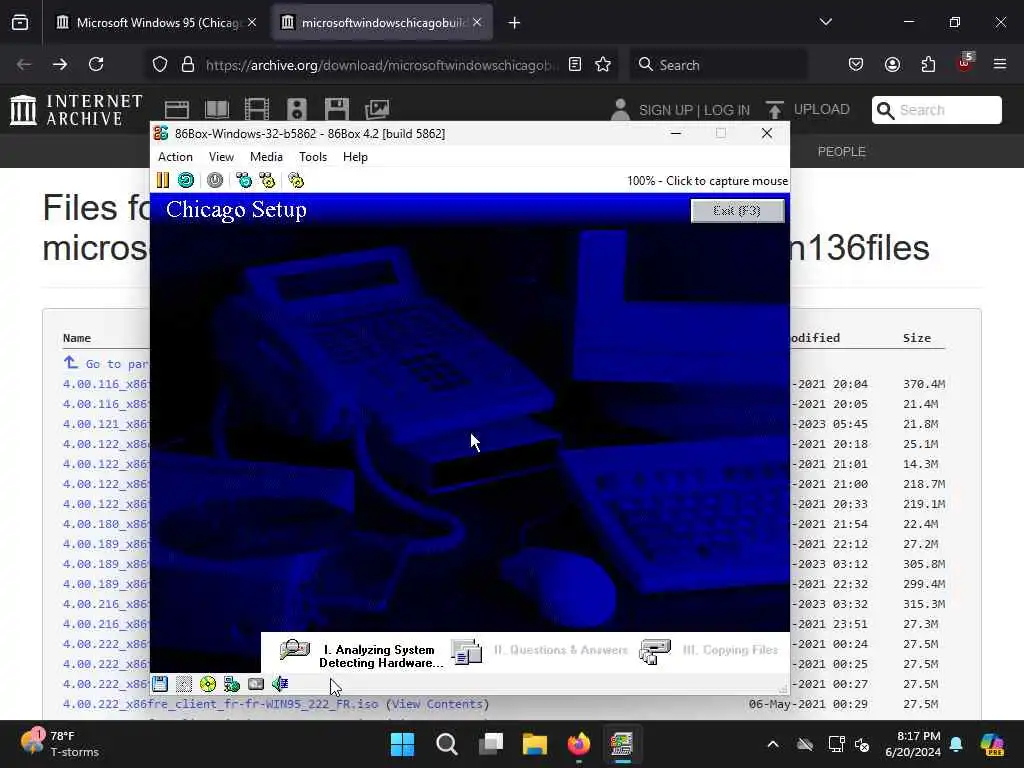Click the network status bar icon in 86Box
Screen dimensions: 1024x768
coord(232,684)
